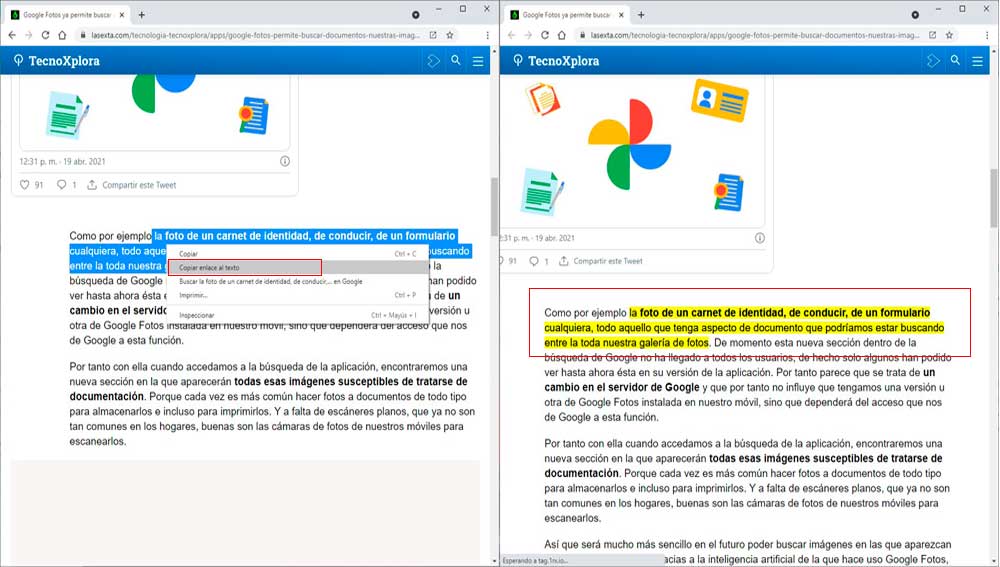1000x567 pixels.
Task: Reload the page in right browser window
Action: (x=545, y=35)
